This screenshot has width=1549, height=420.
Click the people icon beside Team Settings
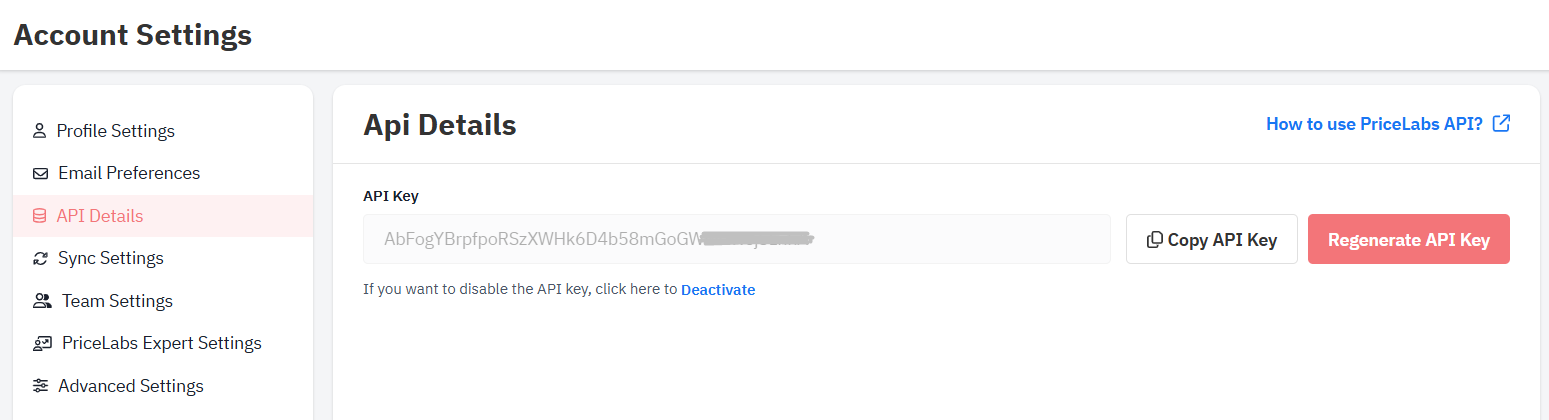[42, 301]
